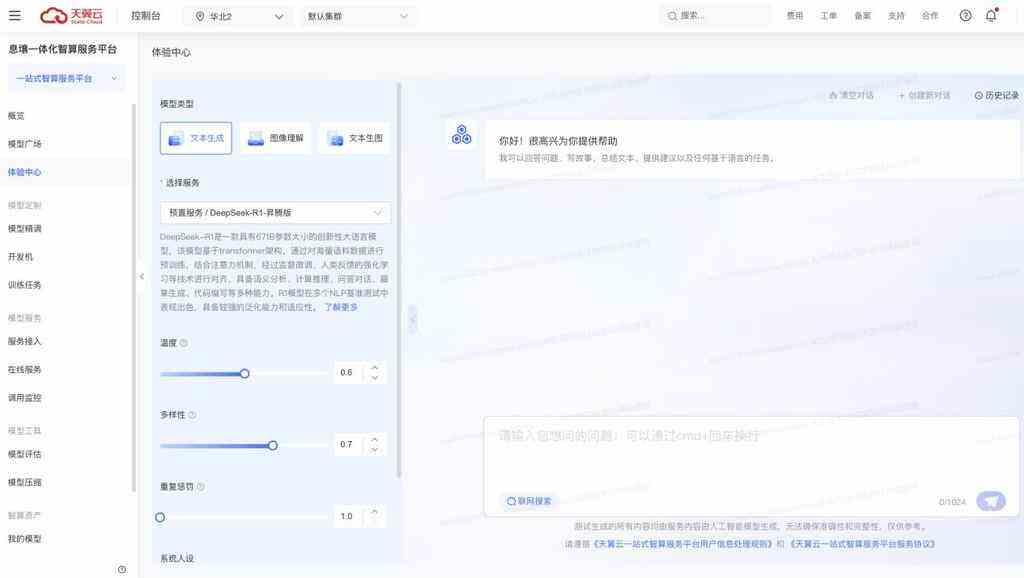
Task: Open the 用户信息处理规则 link
Action: click(x=684, y=544)
